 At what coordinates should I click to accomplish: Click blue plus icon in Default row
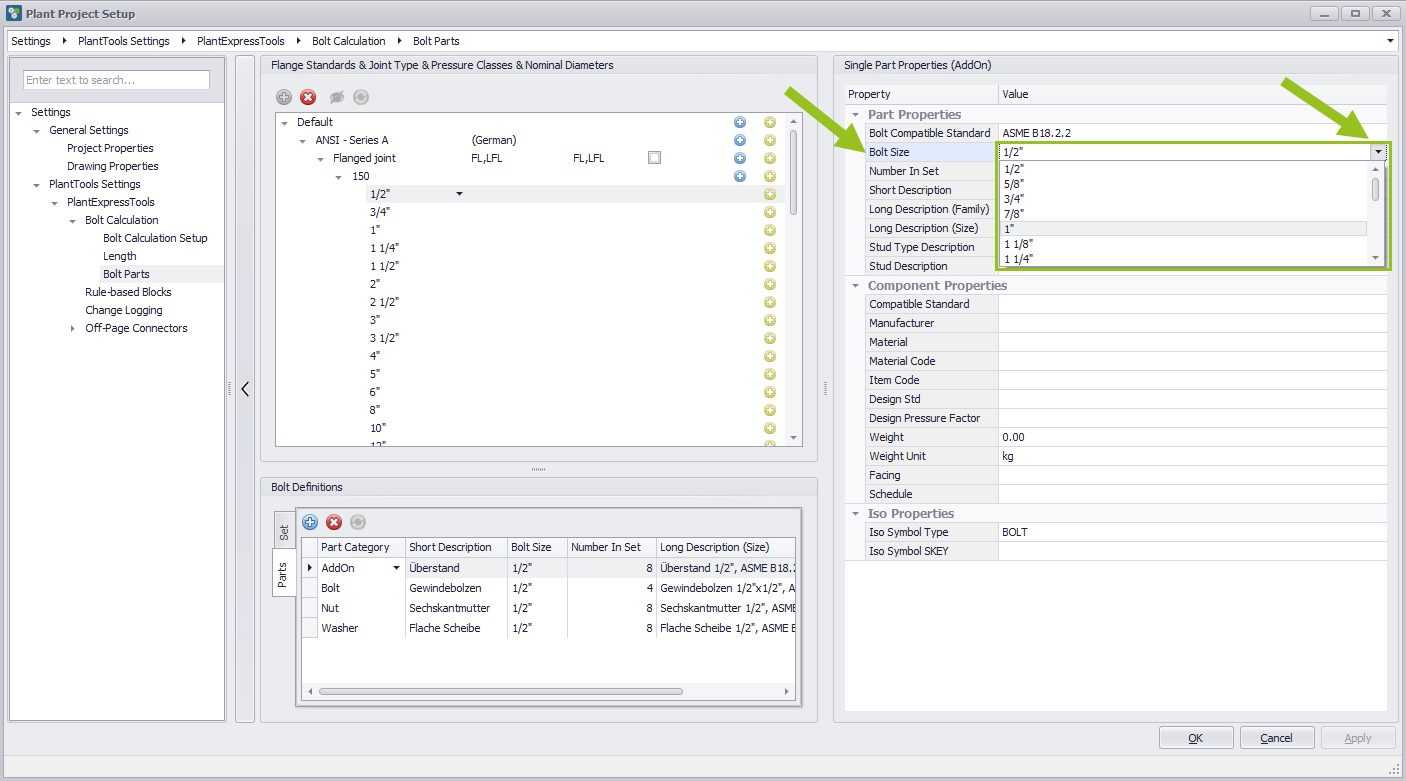tap(740, 122)
